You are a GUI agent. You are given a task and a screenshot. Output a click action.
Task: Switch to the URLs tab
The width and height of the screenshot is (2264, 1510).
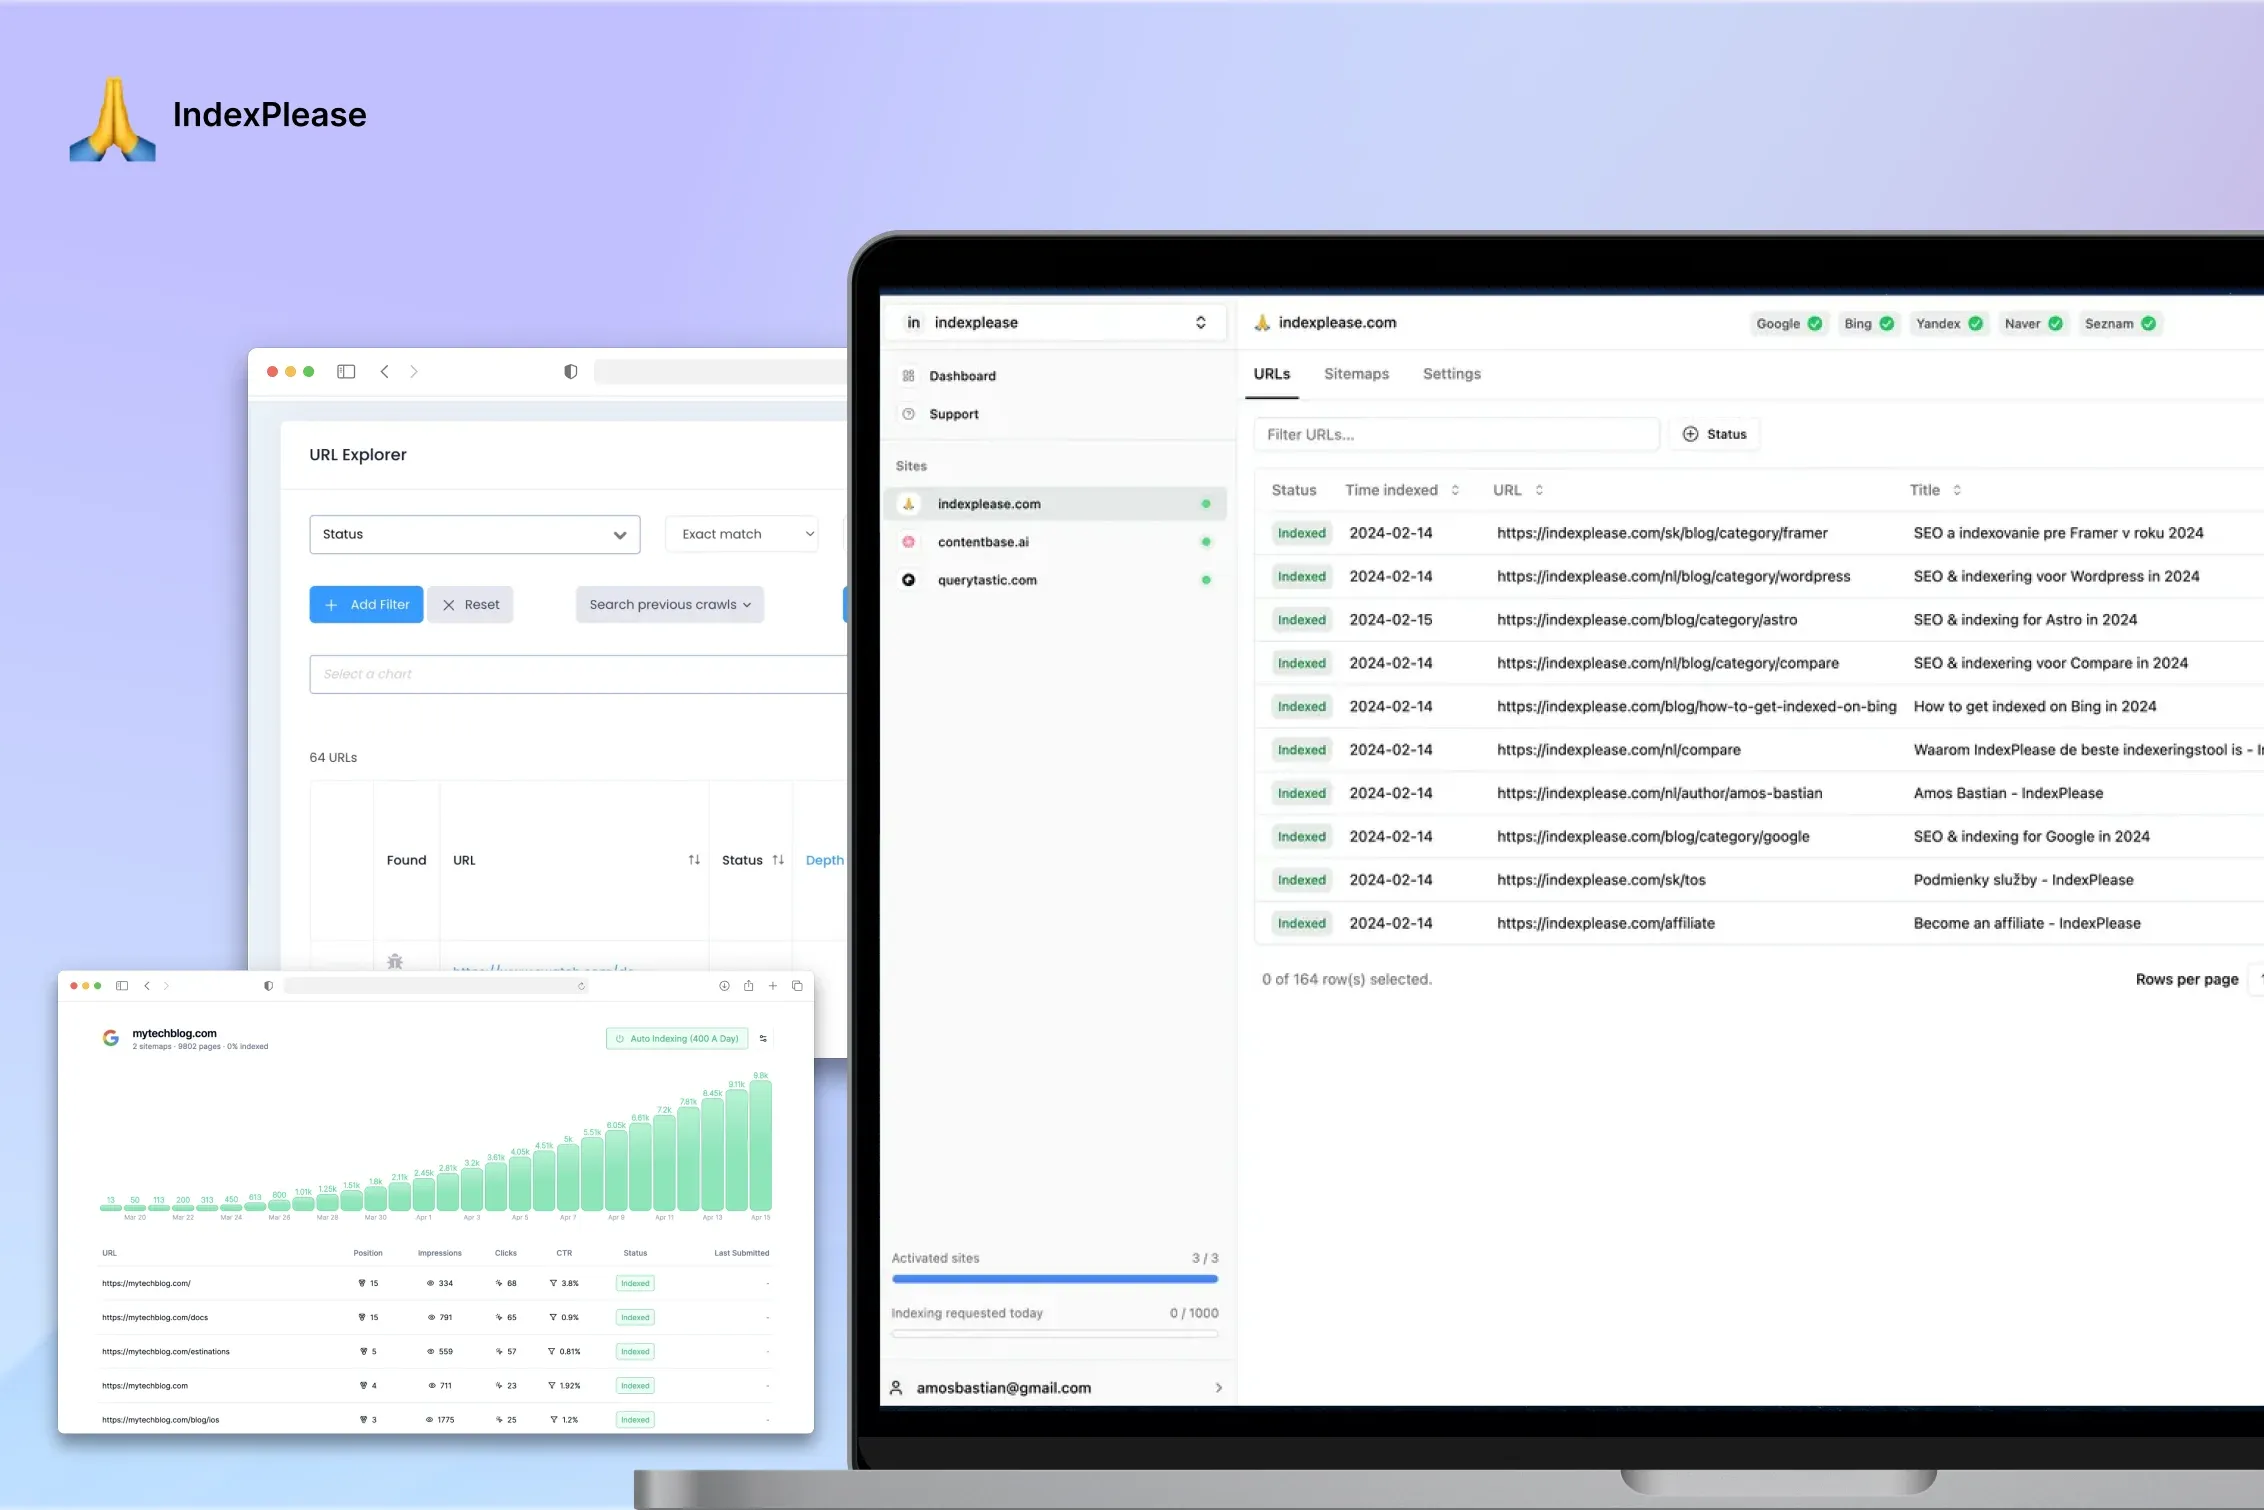point(1272,374)
